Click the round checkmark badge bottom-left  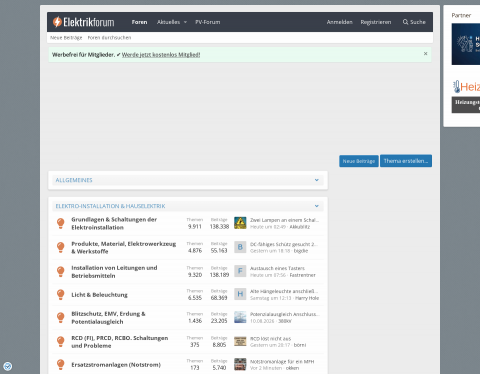pyautogui.click(x=8, y=366)
